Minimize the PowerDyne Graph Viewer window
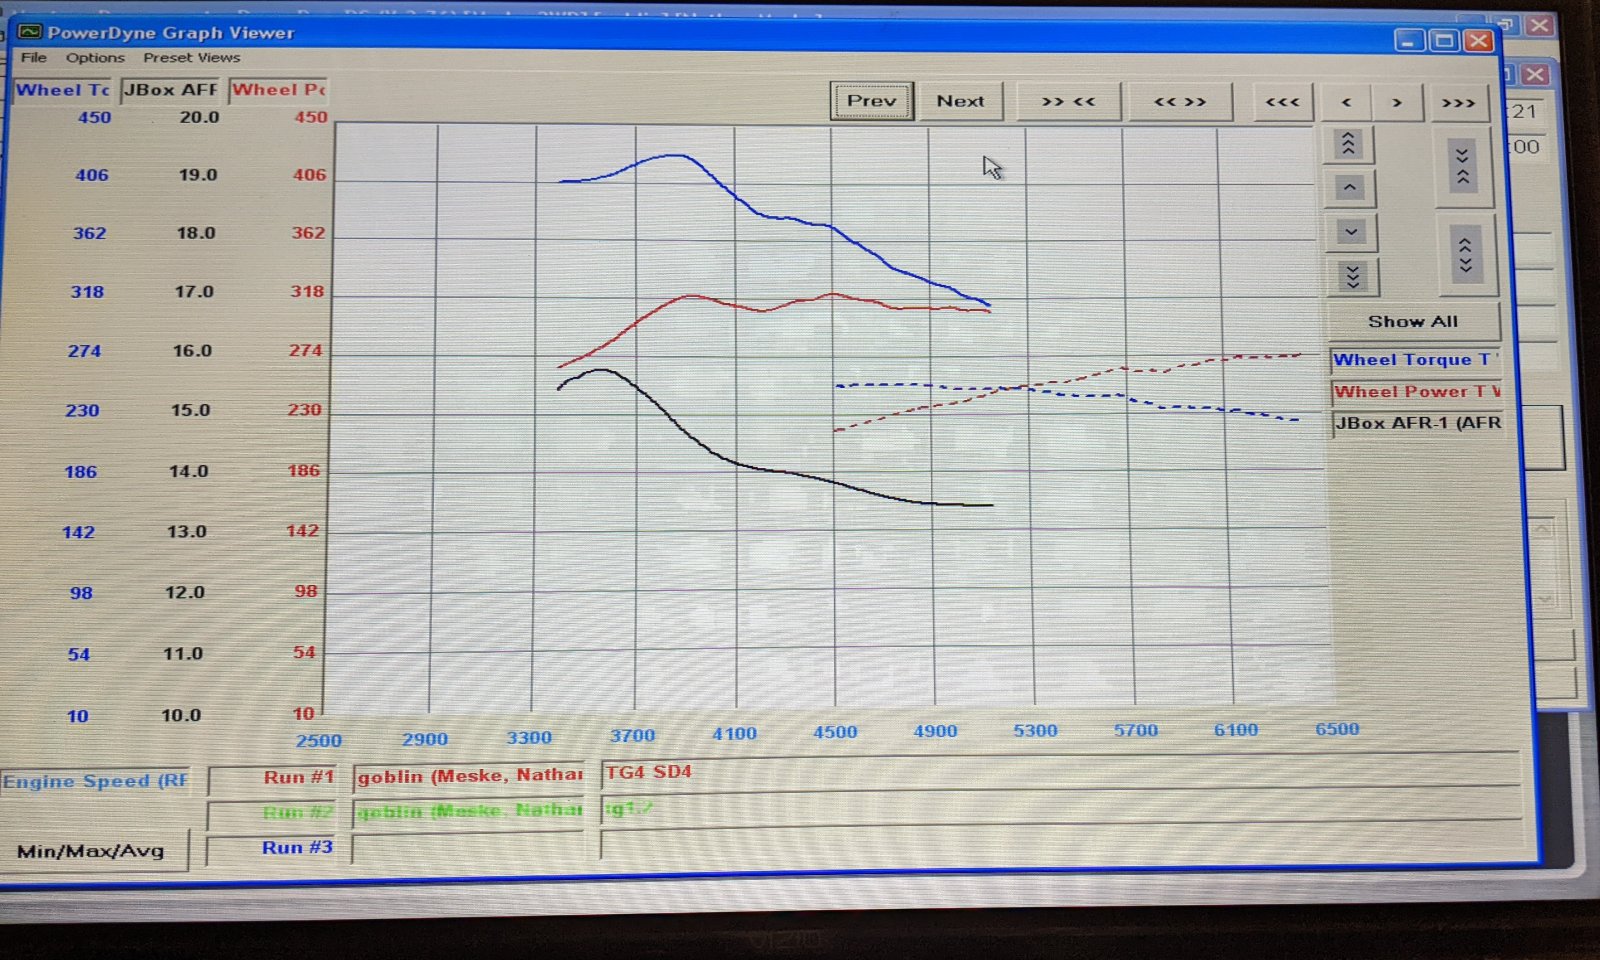 1410,41
